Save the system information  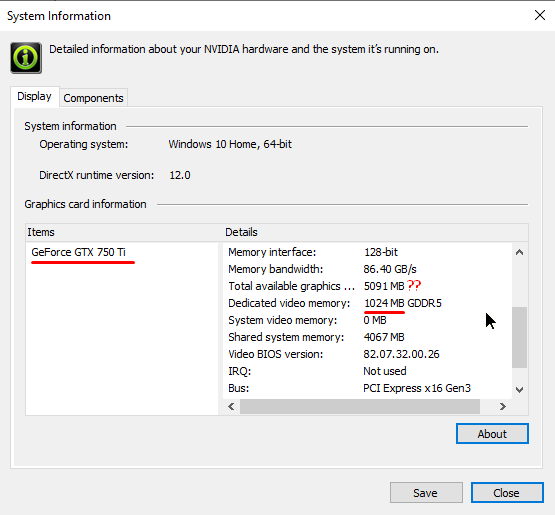tap(426, 492)
